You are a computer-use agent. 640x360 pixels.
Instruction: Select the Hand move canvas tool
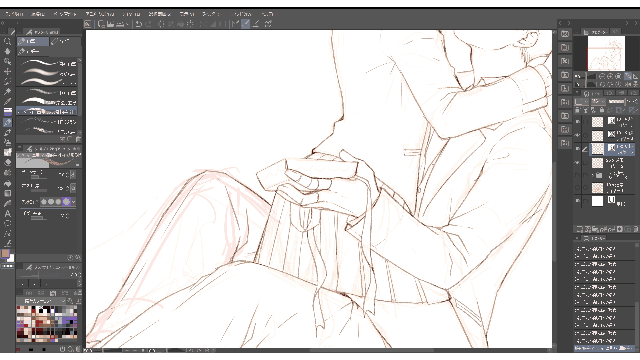point(7,51)
